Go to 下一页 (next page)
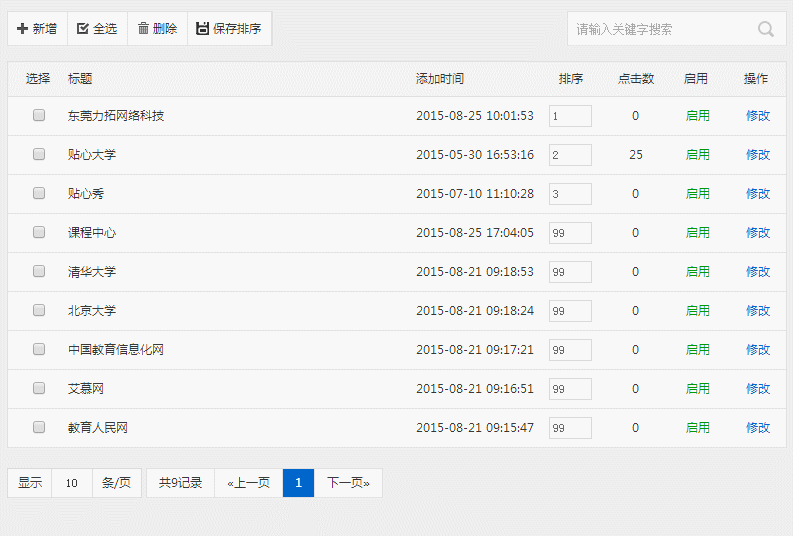The image size is (793, 536). 348,483
